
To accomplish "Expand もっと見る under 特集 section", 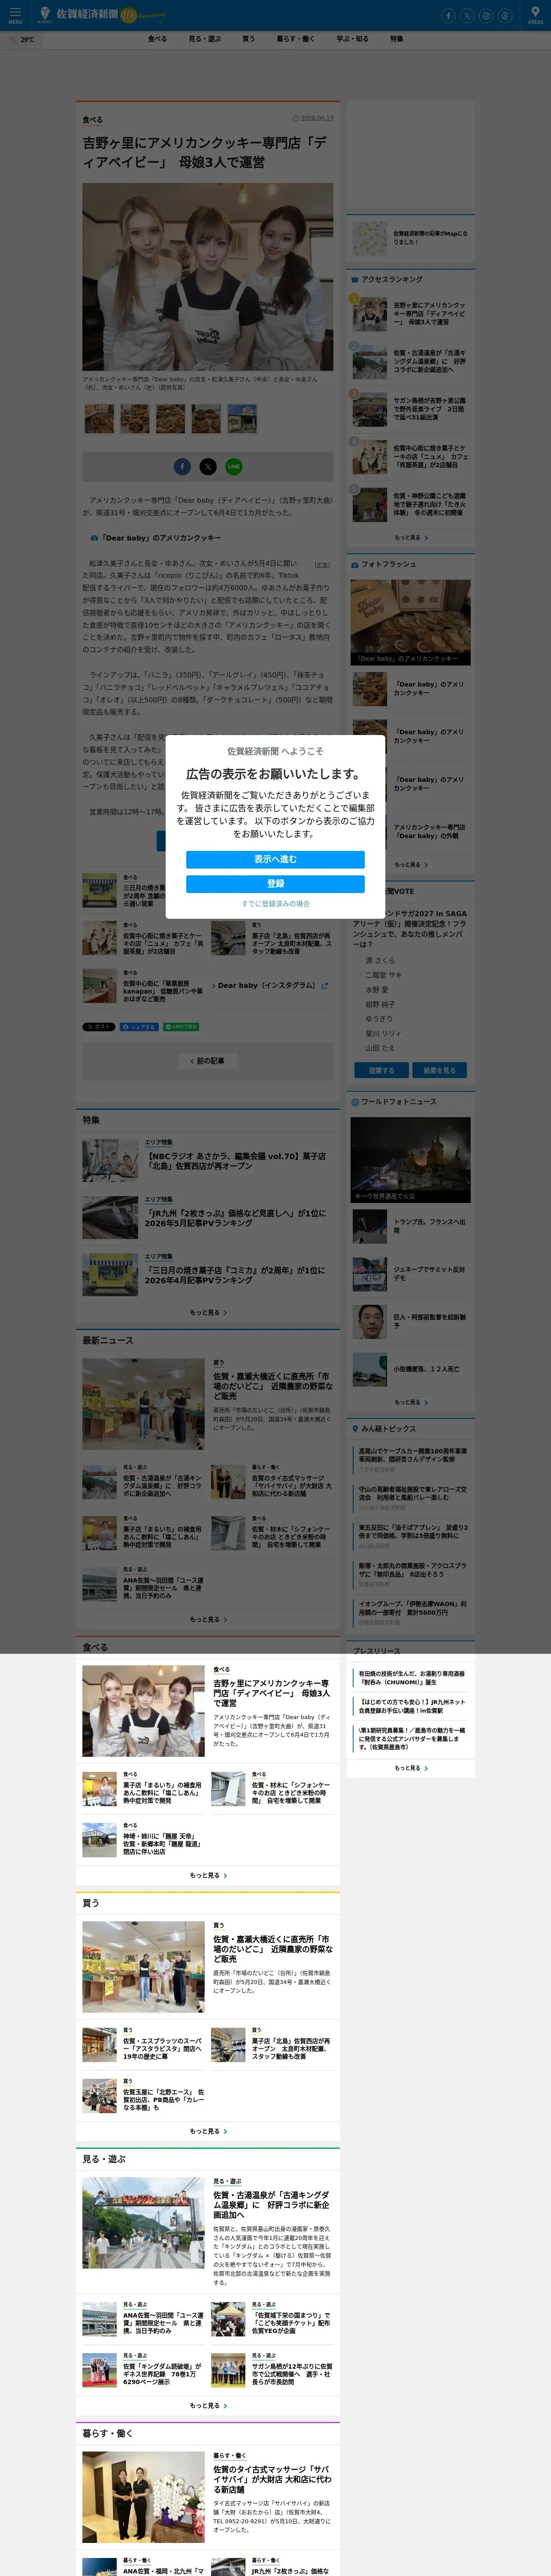I will [208, 1313].
